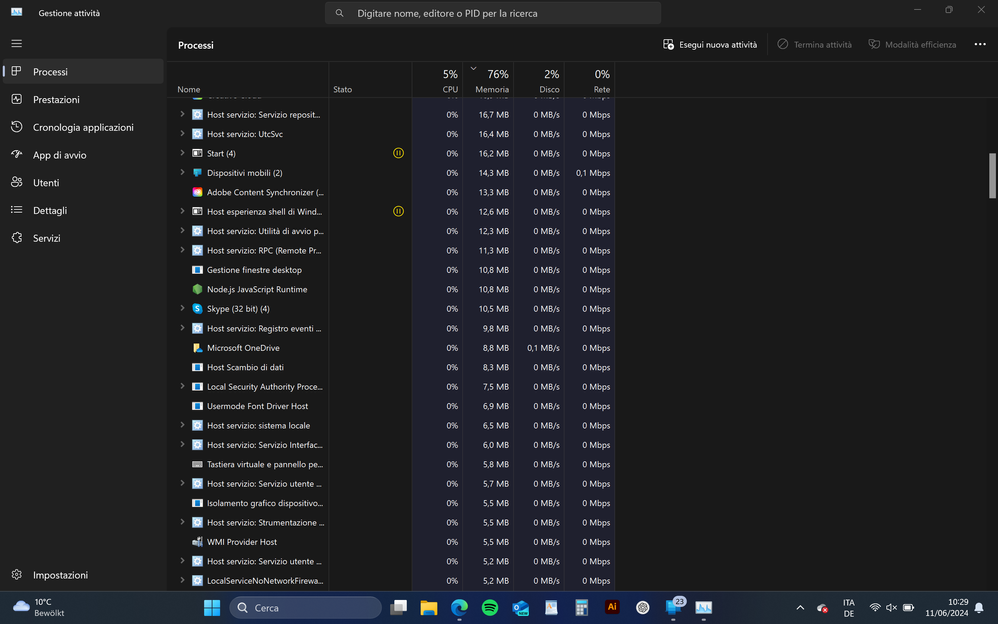Focus the search field for name, editor or PID
This screenshot has height=624, width=998.
click(x=493, y=13)
